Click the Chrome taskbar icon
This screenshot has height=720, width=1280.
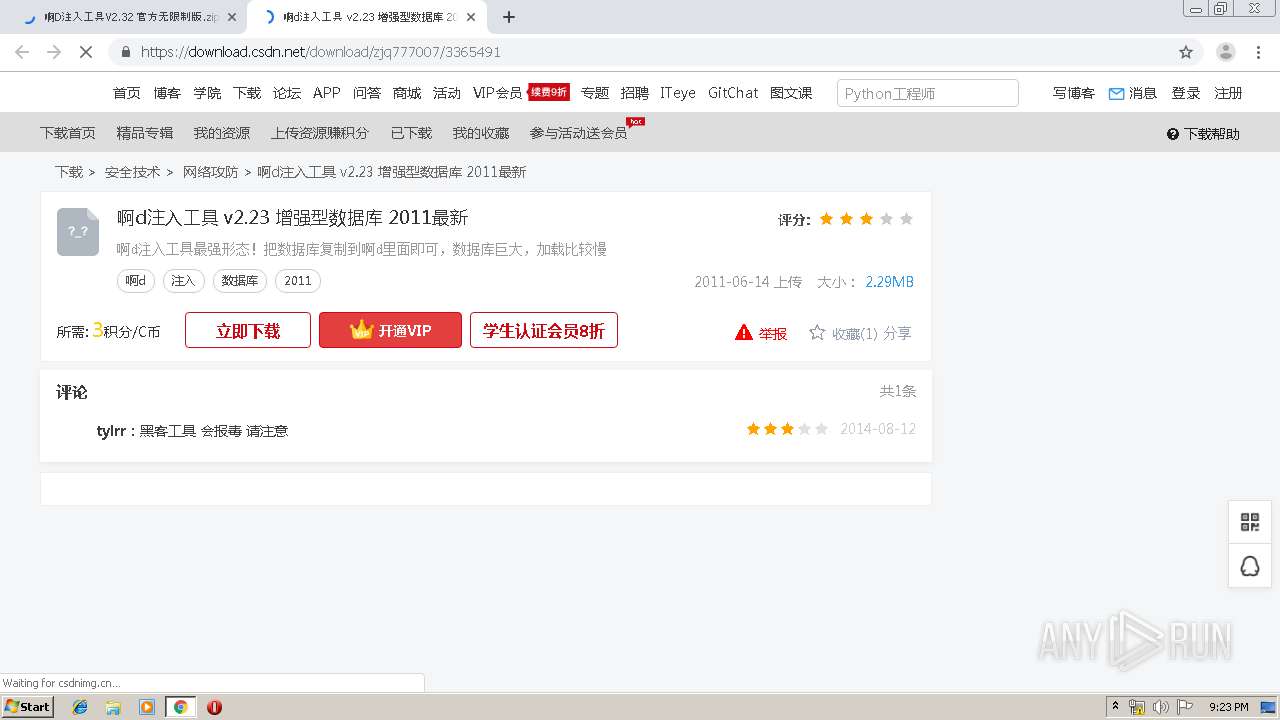tap(180, 707)
